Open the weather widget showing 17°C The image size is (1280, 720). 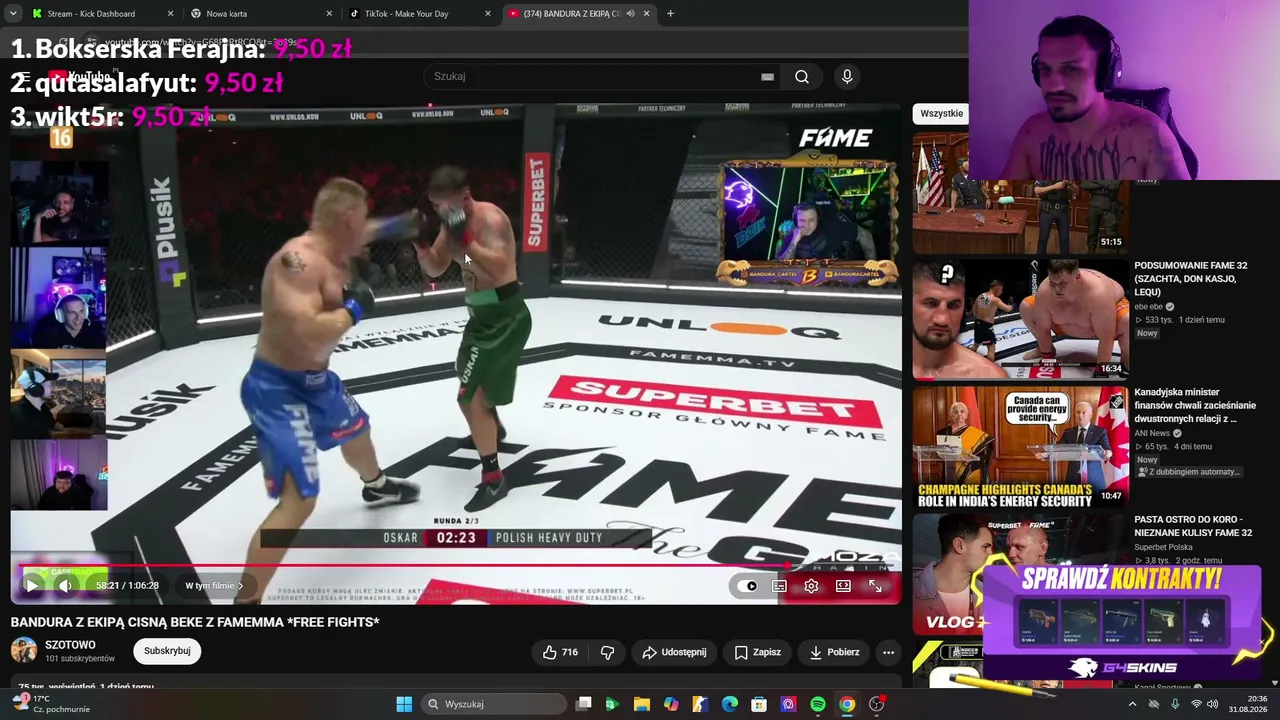(49, 704)
